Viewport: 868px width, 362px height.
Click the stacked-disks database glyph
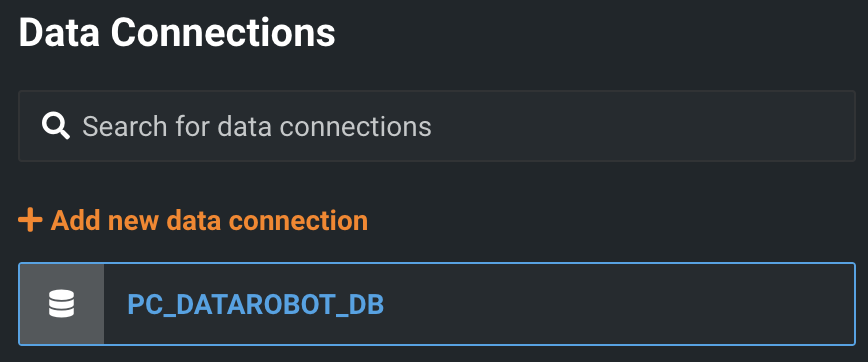61,304
